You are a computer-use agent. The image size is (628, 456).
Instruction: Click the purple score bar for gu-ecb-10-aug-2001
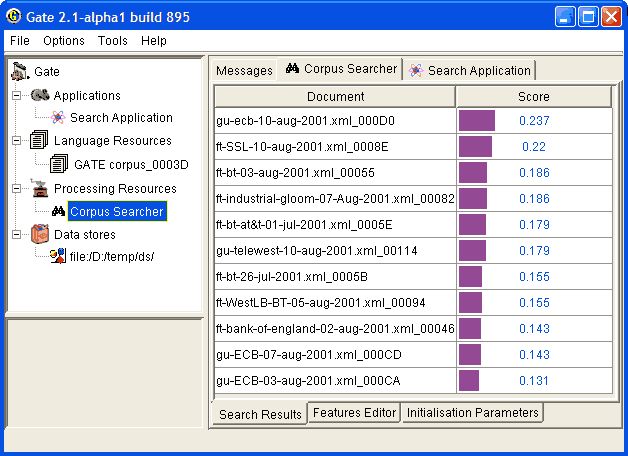(477, 121)
